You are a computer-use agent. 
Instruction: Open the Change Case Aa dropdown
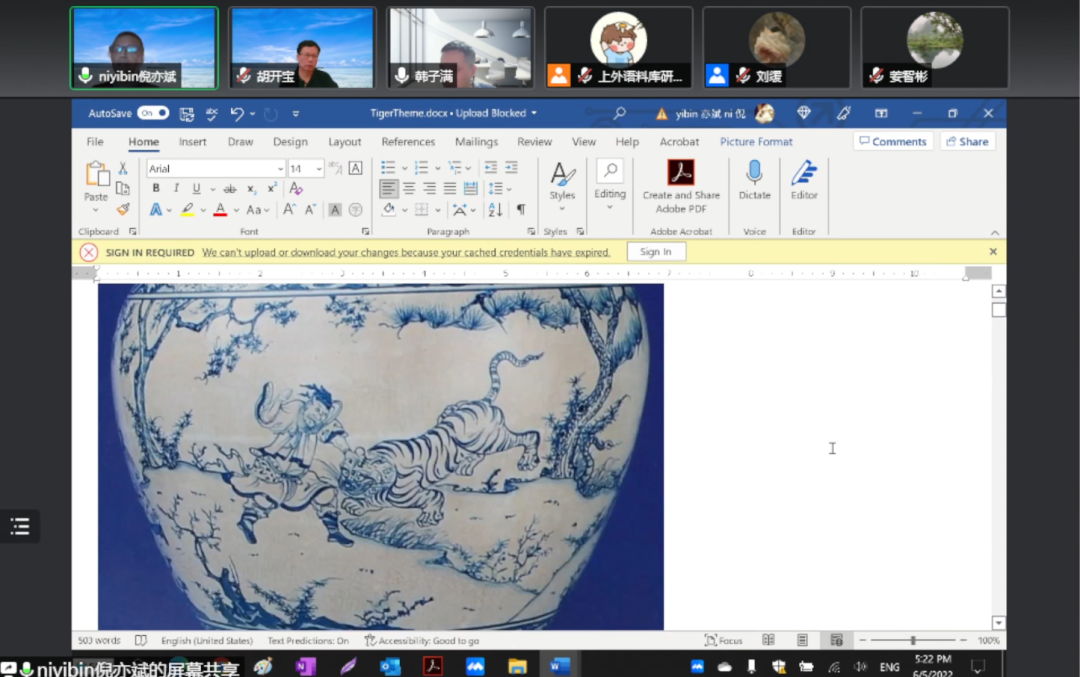pyautogui.click(x=258, y=210)
